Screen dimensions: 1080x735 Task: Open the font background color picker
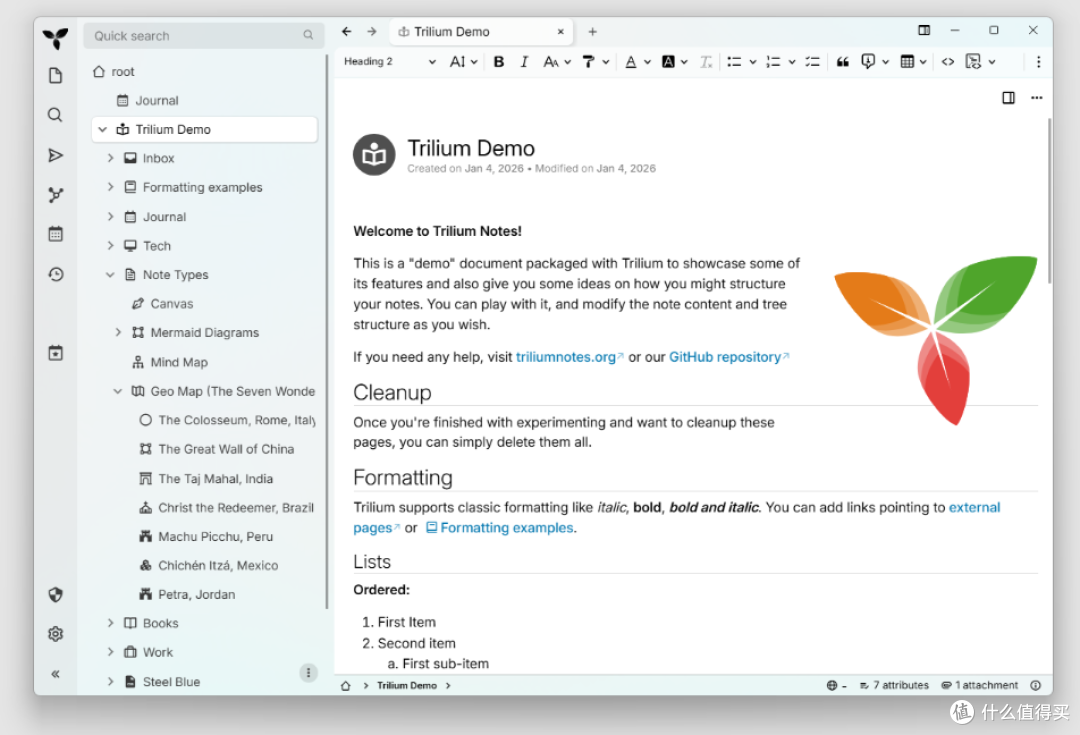tap(675, 62)
